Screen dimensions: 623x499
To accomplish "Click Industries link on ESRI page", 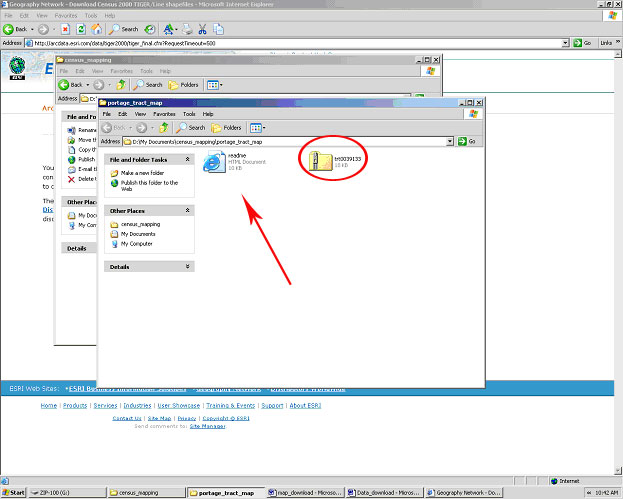I will coord(137,406).
